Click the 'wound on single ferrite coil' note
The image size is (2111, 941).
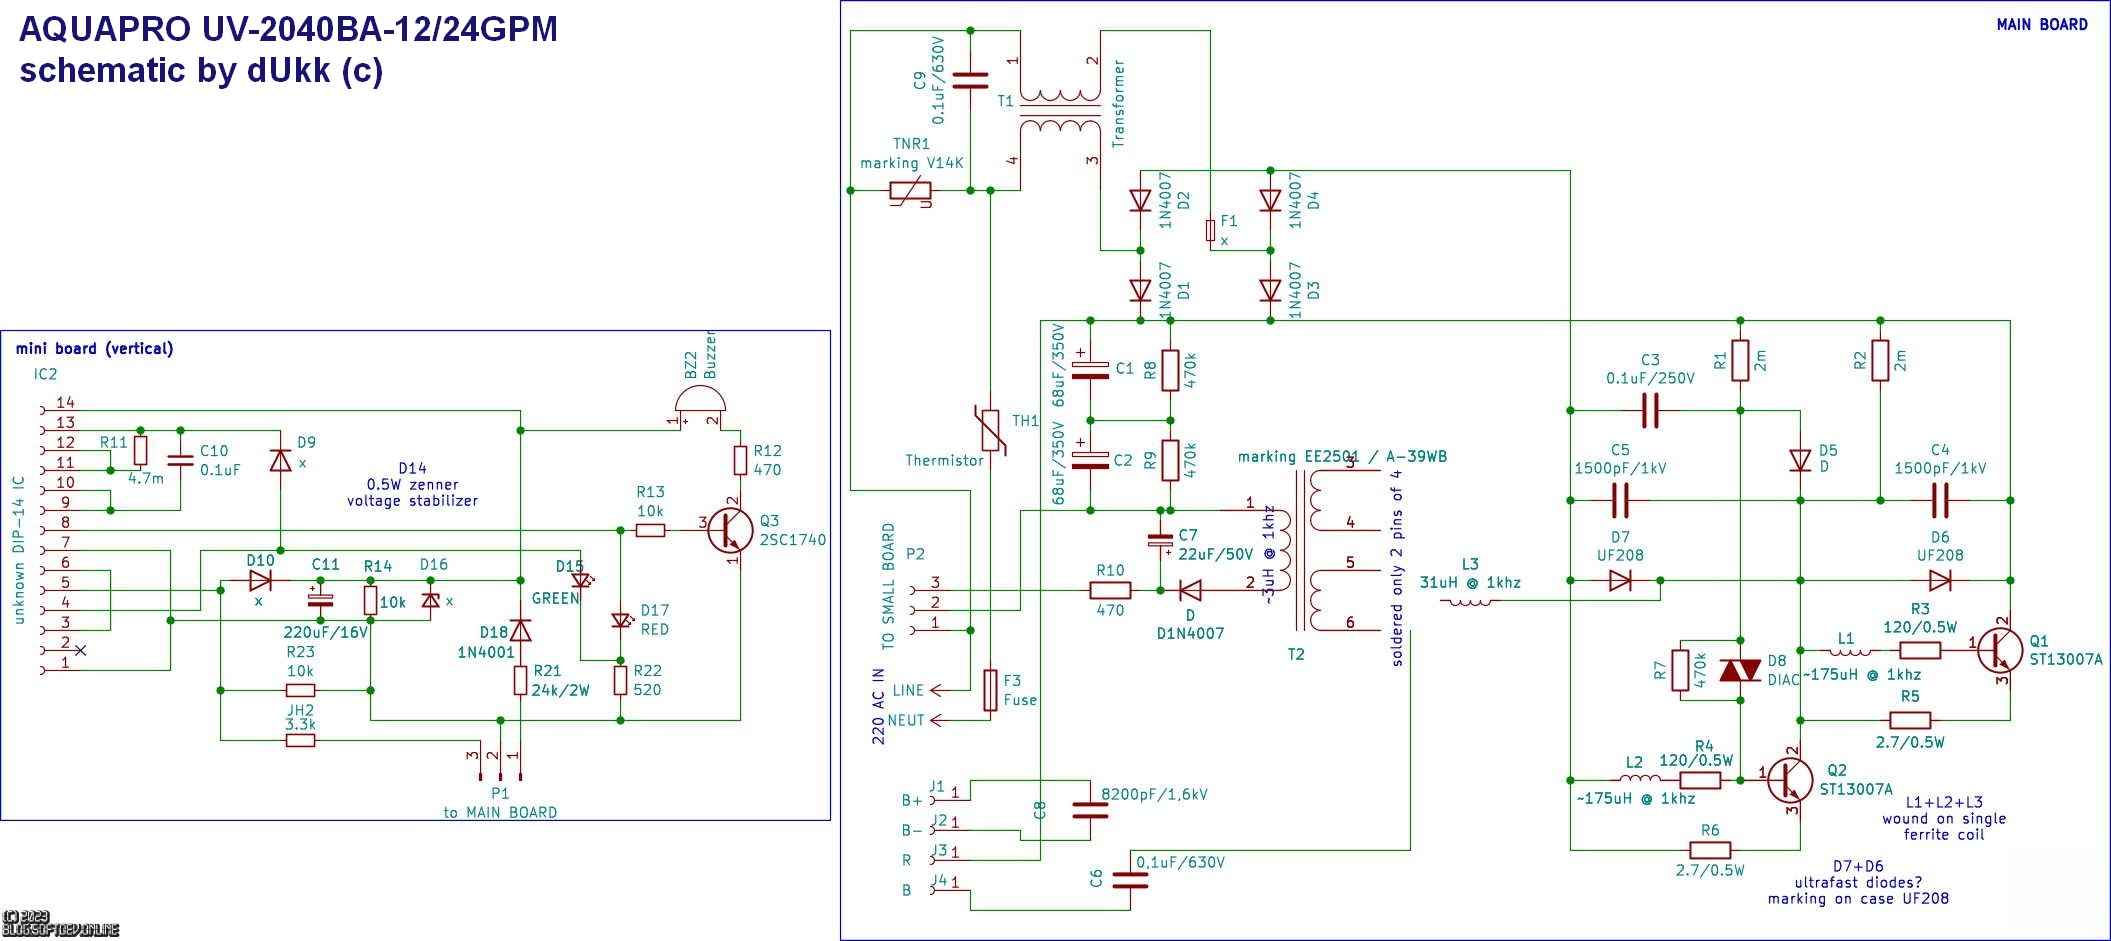pyautogui.click(x=1944, y=826)
